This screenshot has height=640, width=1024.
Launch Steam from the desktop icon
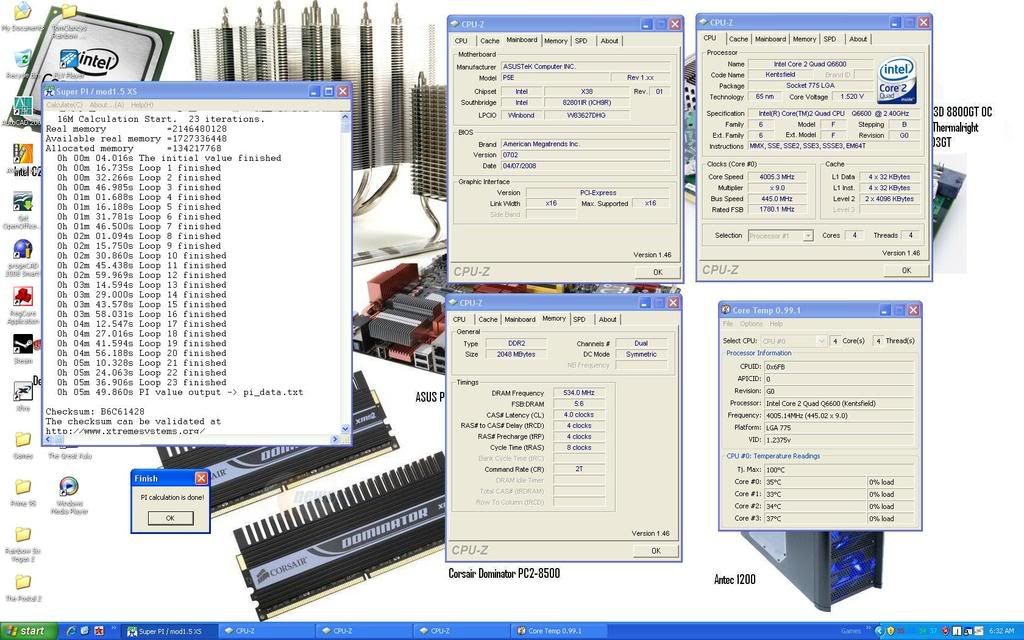click(x=22, y=344)
